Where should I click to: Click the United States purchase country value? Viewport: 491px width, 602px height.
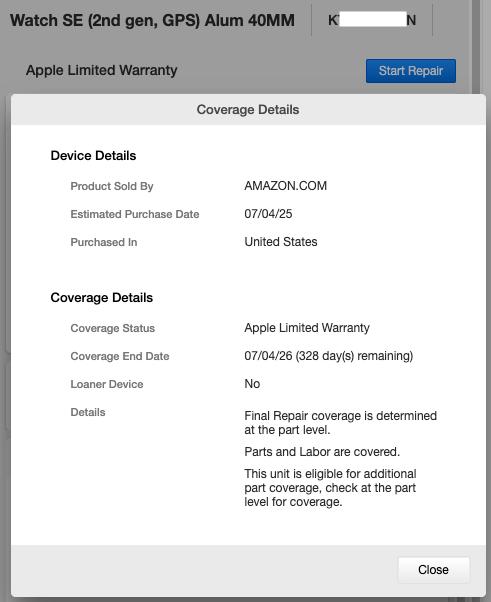pos(281,242)
